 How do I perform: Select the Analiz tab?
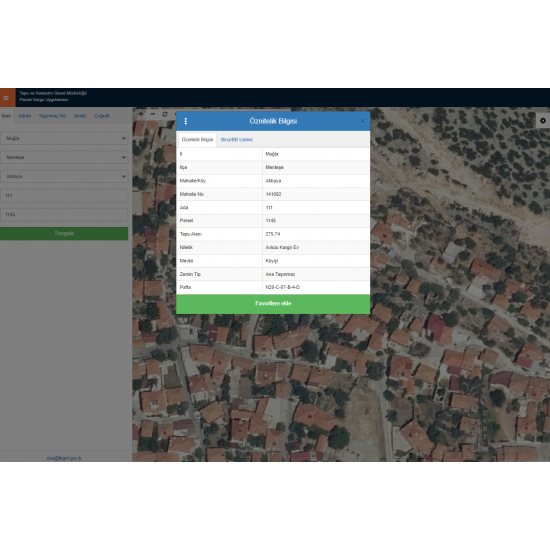(x=80, y=116)
